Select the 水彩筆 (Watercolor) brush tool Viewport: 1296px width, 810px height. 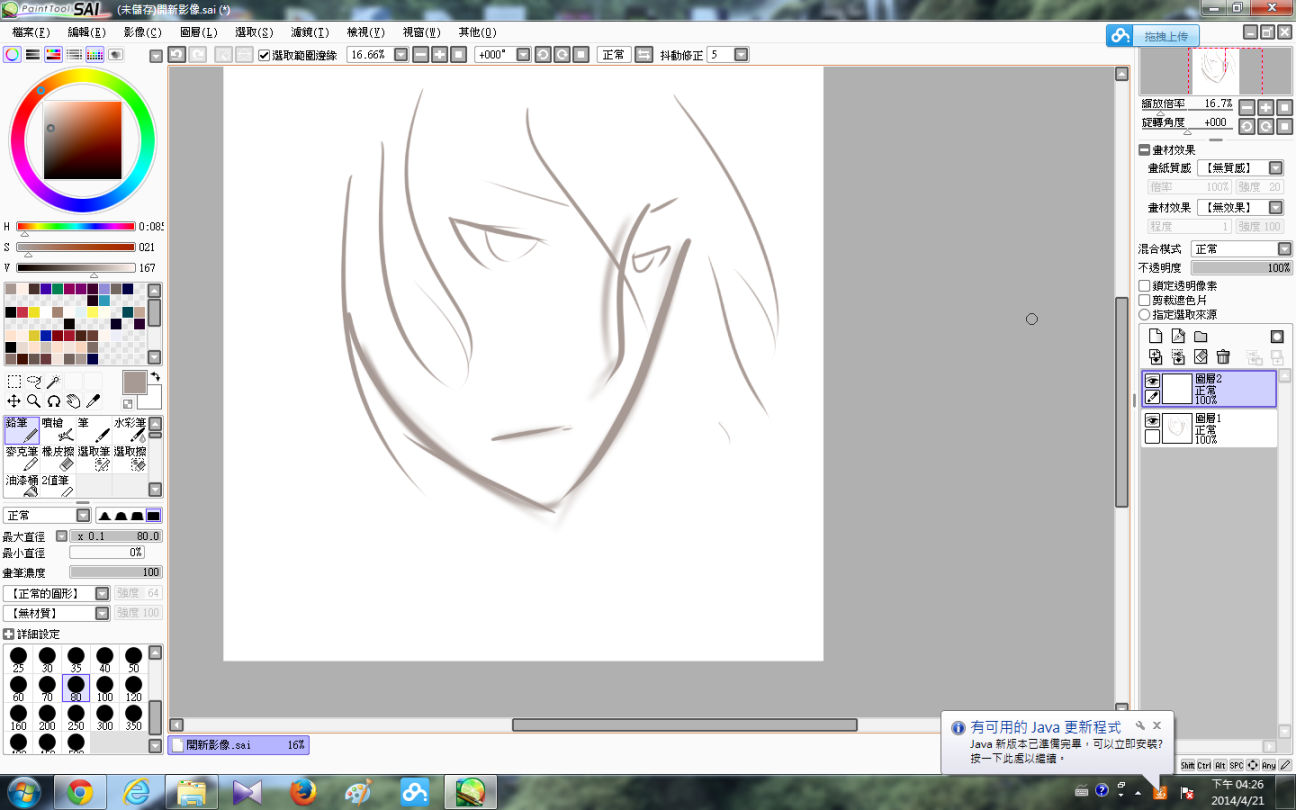(x=131, y=430)
